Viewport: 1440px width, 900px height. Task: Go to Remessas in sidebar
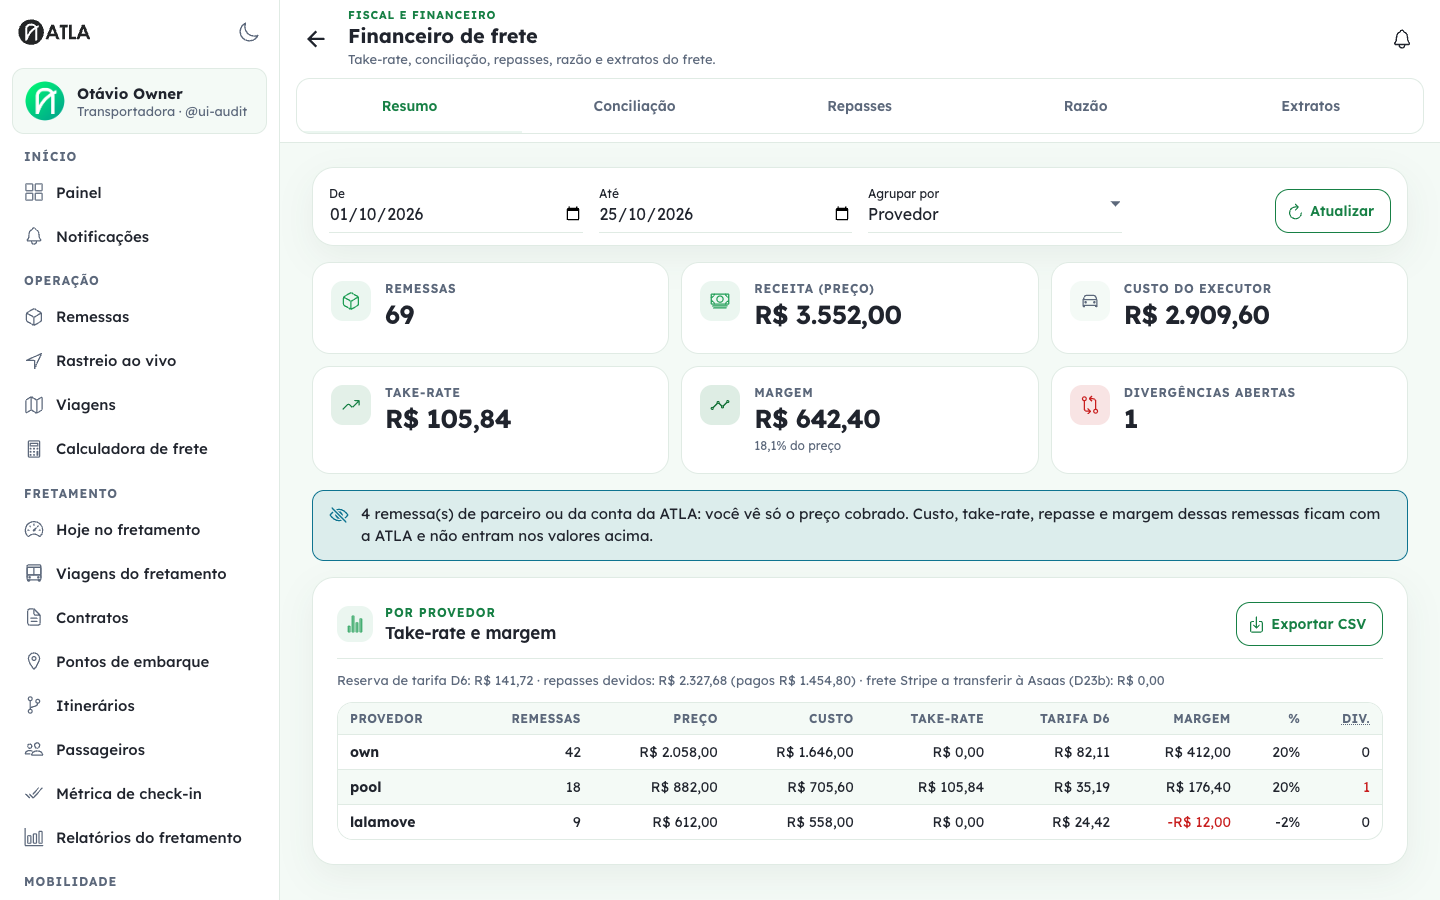point(139,317)
